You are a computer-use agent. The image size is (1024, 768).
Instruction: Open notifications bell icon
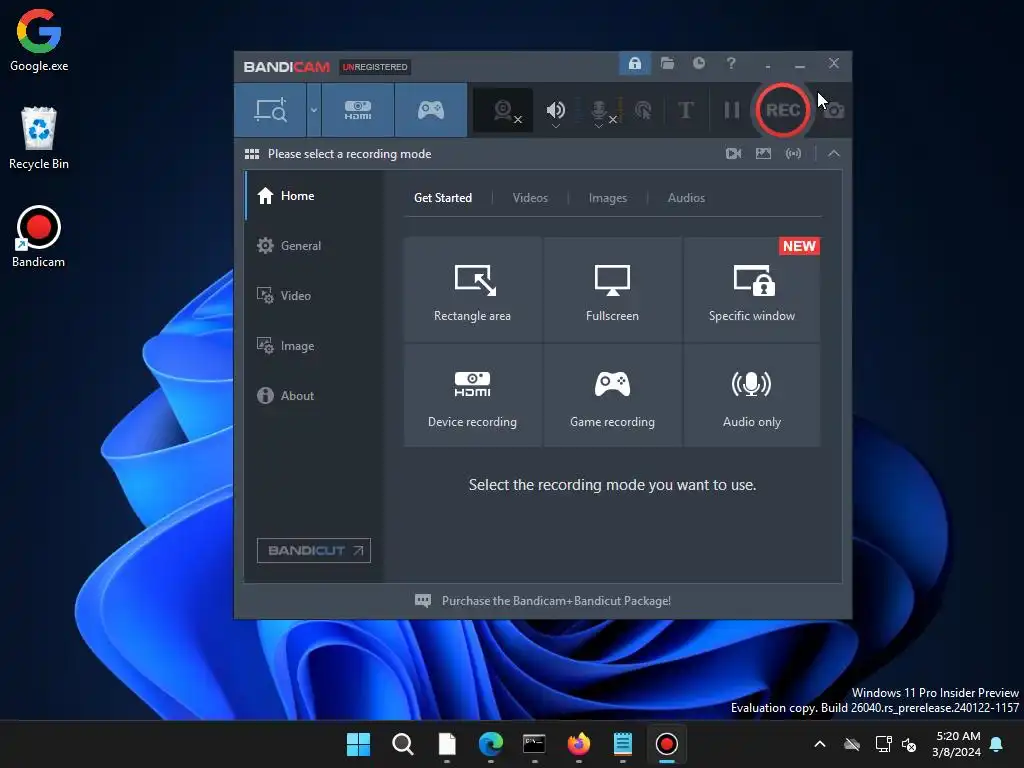997,744
